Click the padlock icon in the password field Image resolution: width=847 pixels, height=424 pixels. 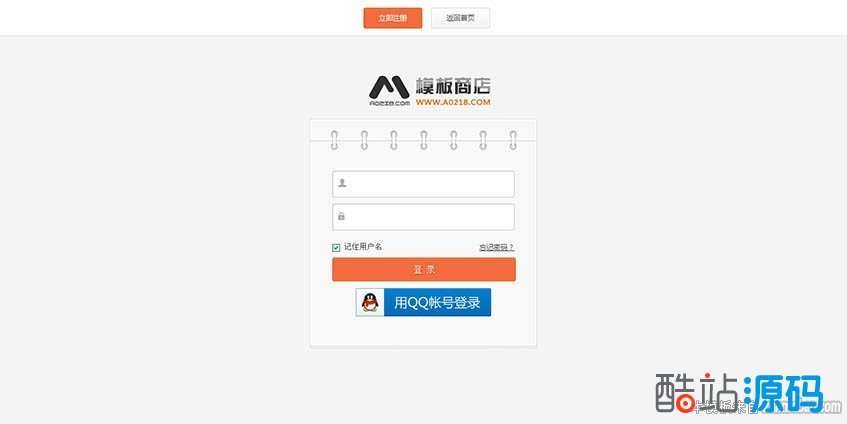[x=341, y=216]
